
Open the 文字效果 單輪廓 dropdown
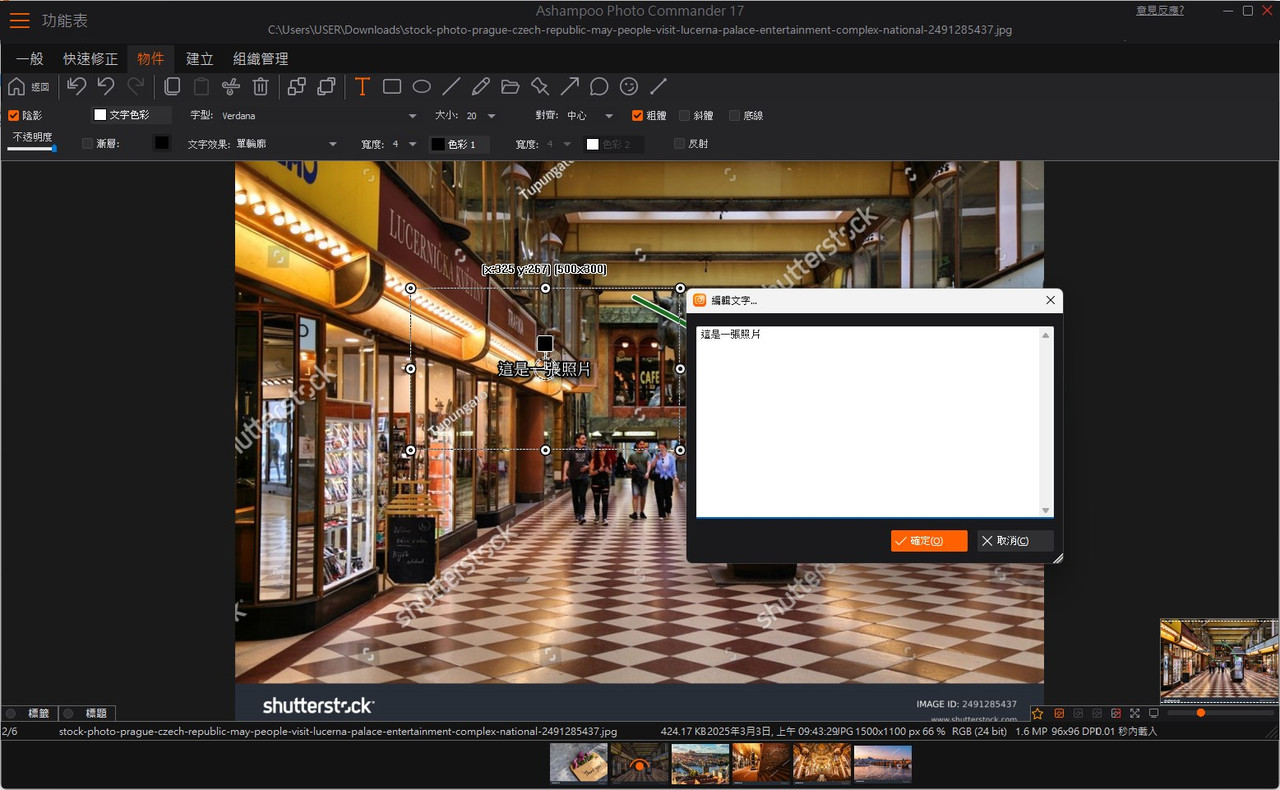pyautogui.click(x=287, y=144)
